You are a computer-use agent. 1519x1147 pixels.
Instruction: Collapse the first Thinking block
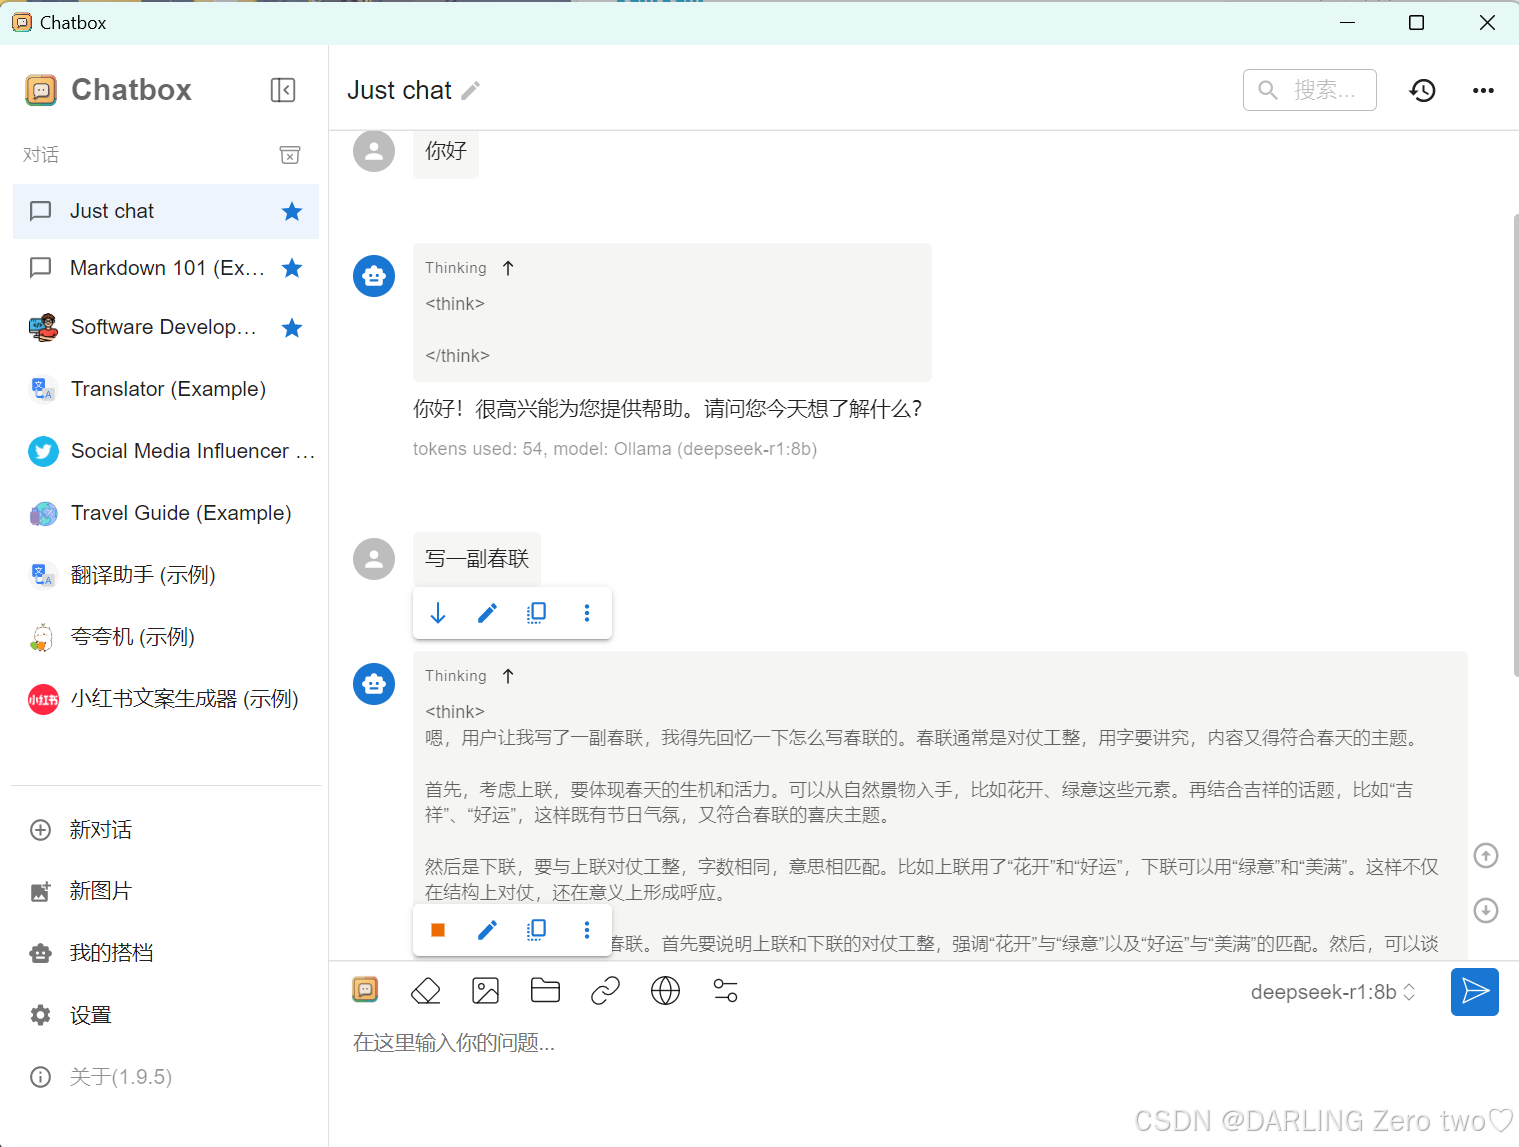[x=508, y=268]
